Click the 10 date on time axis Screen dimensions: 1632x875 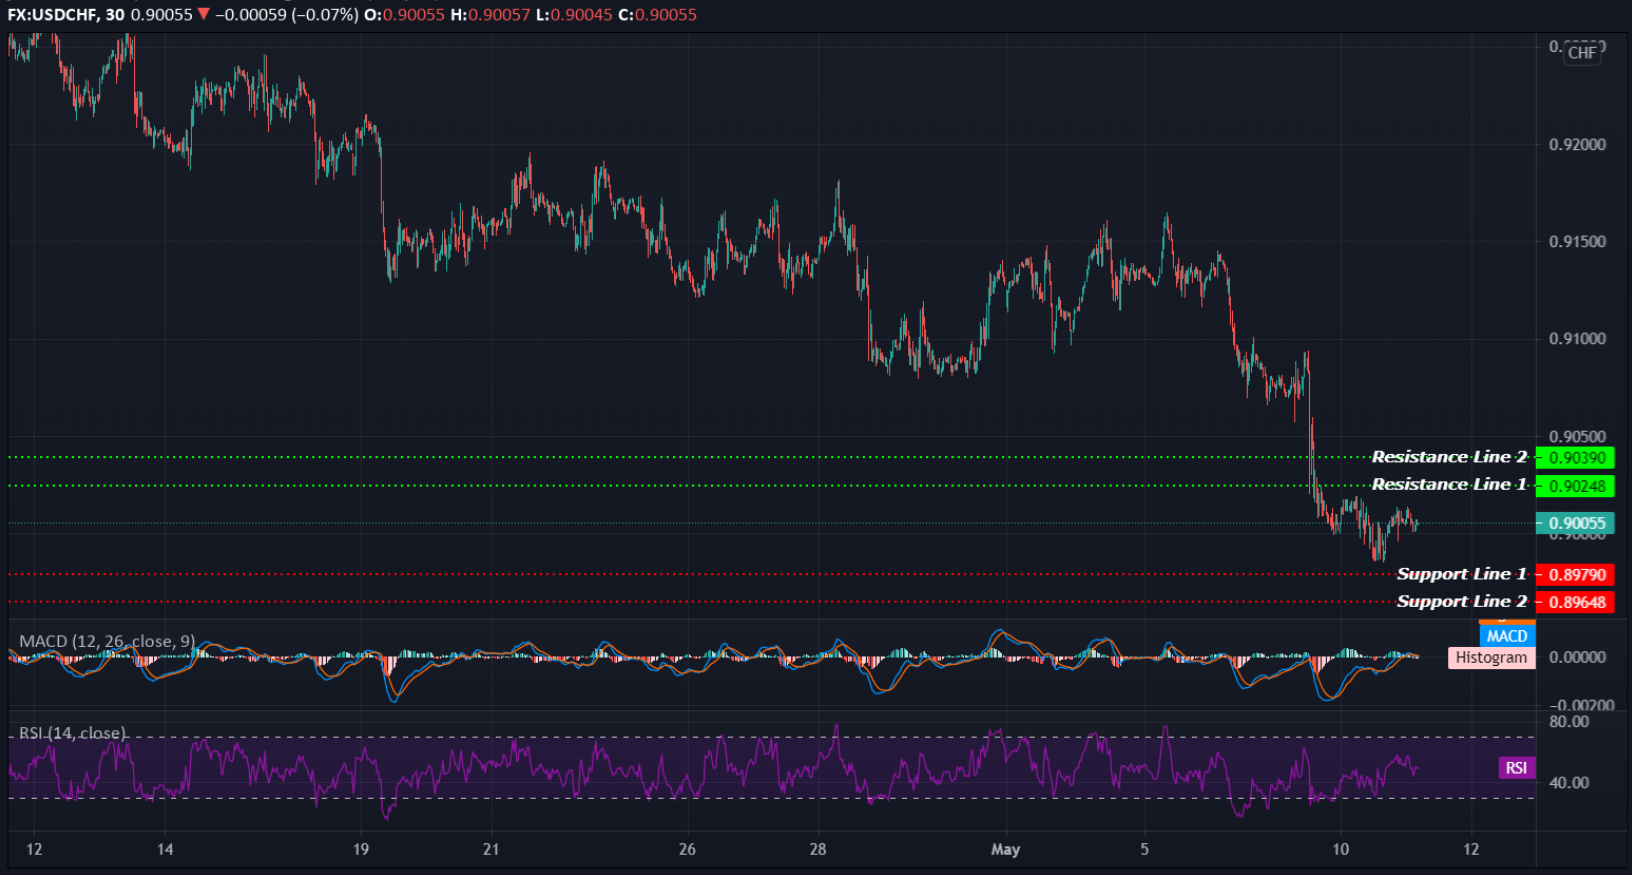pos(1340,850)
